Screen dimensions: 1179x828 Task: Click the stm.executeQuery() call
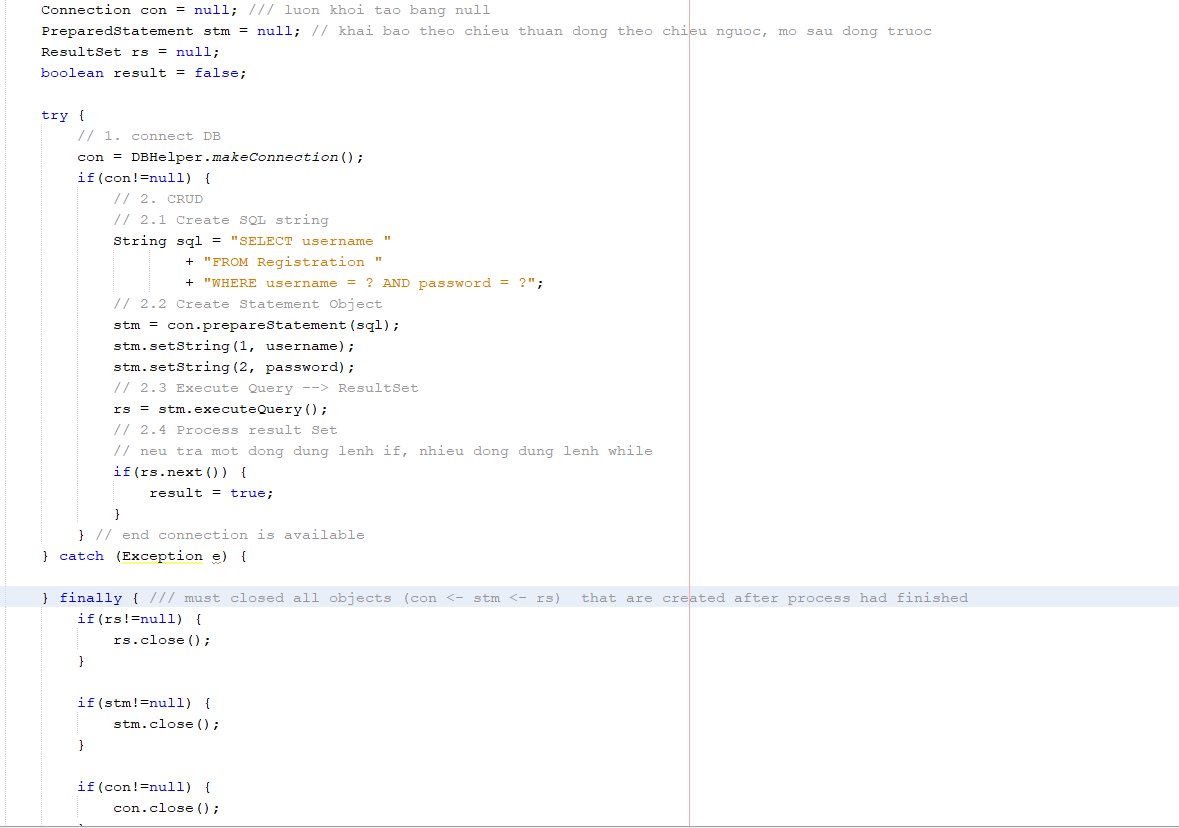[x=242, y=409]
